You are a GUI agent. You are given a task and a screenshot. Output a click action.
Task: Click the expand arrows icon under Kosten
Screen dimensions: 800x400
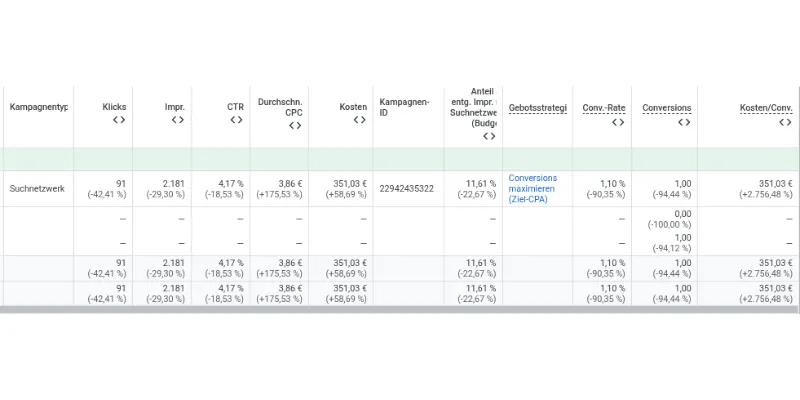(360, 120)
